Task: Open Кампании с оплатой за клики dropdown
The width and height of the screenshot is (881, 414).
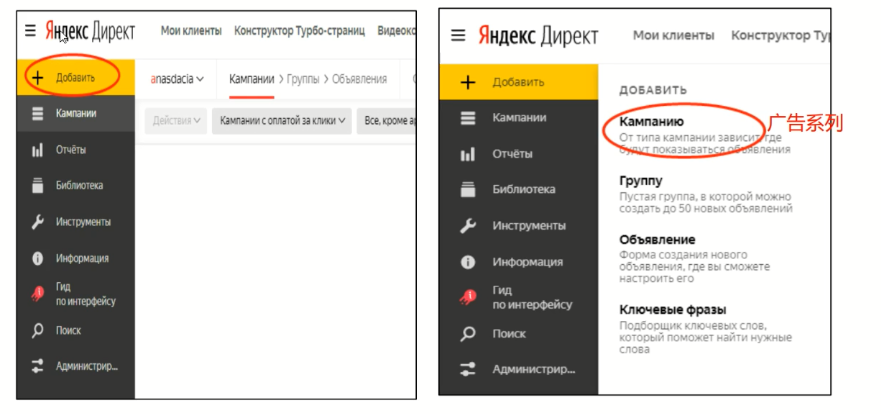Action: point(282,121)
